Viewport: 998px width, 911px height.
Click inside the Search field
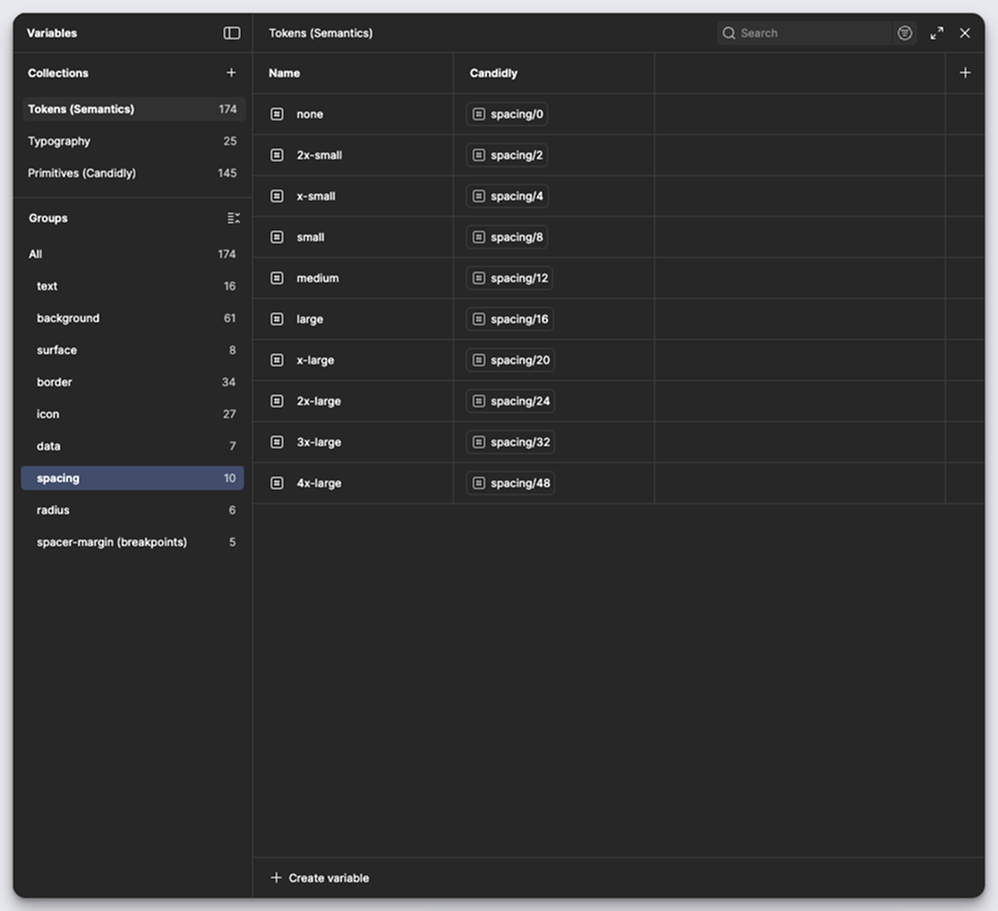[800, 33]
